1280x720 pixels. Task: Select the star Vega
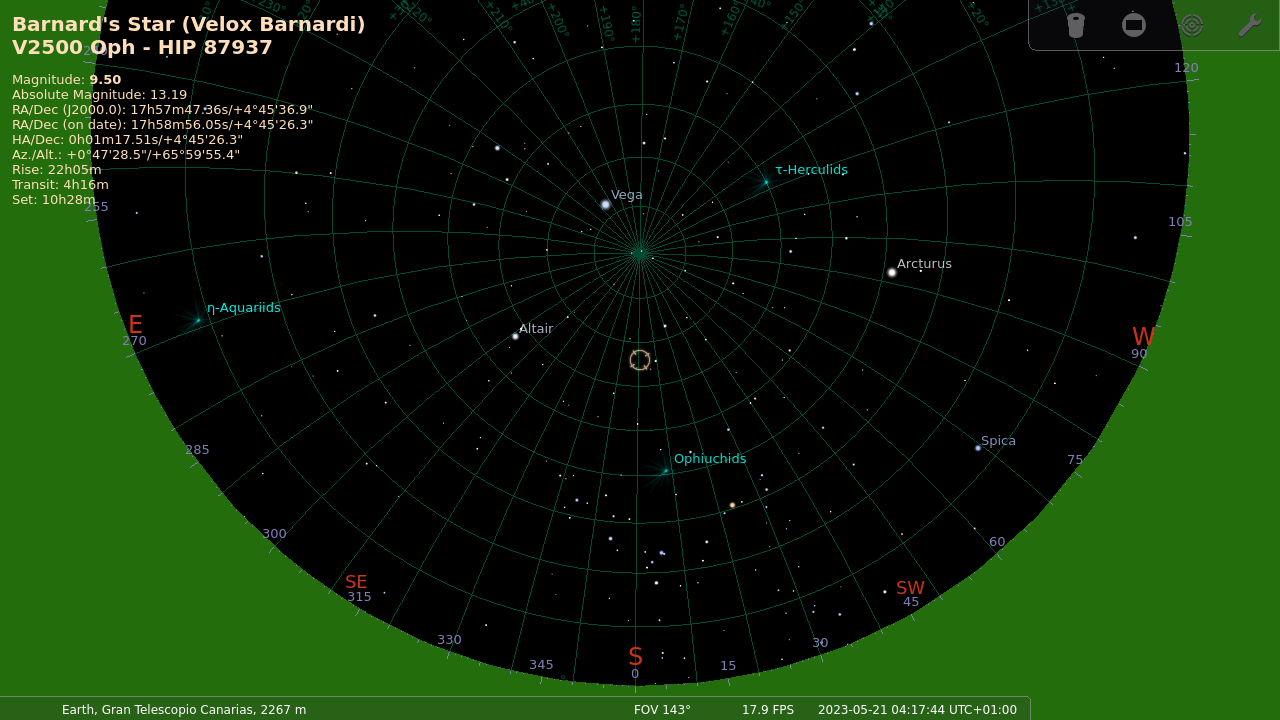[x=605, y=204]
